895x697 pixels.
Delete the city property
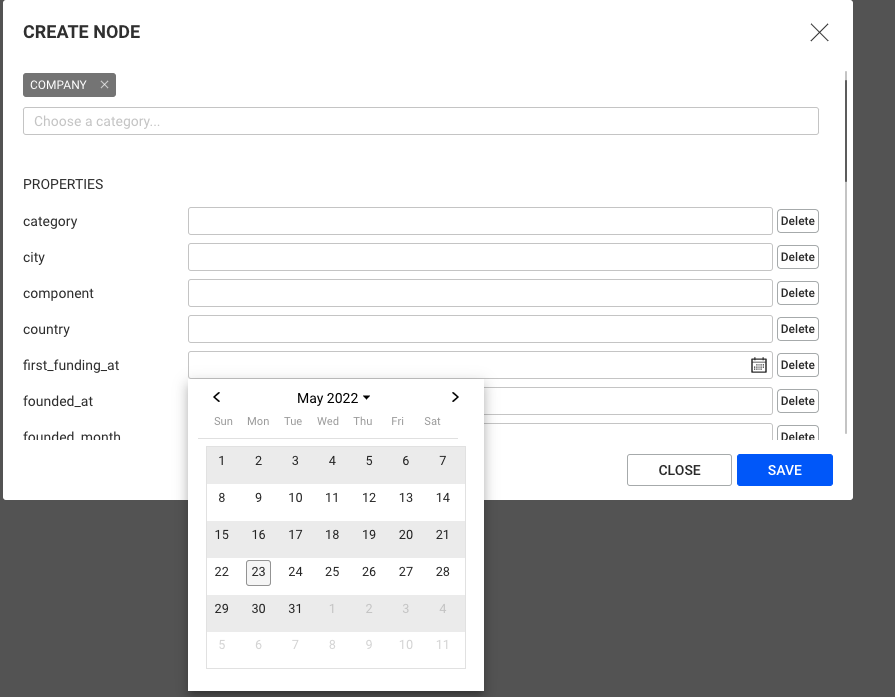797,257
